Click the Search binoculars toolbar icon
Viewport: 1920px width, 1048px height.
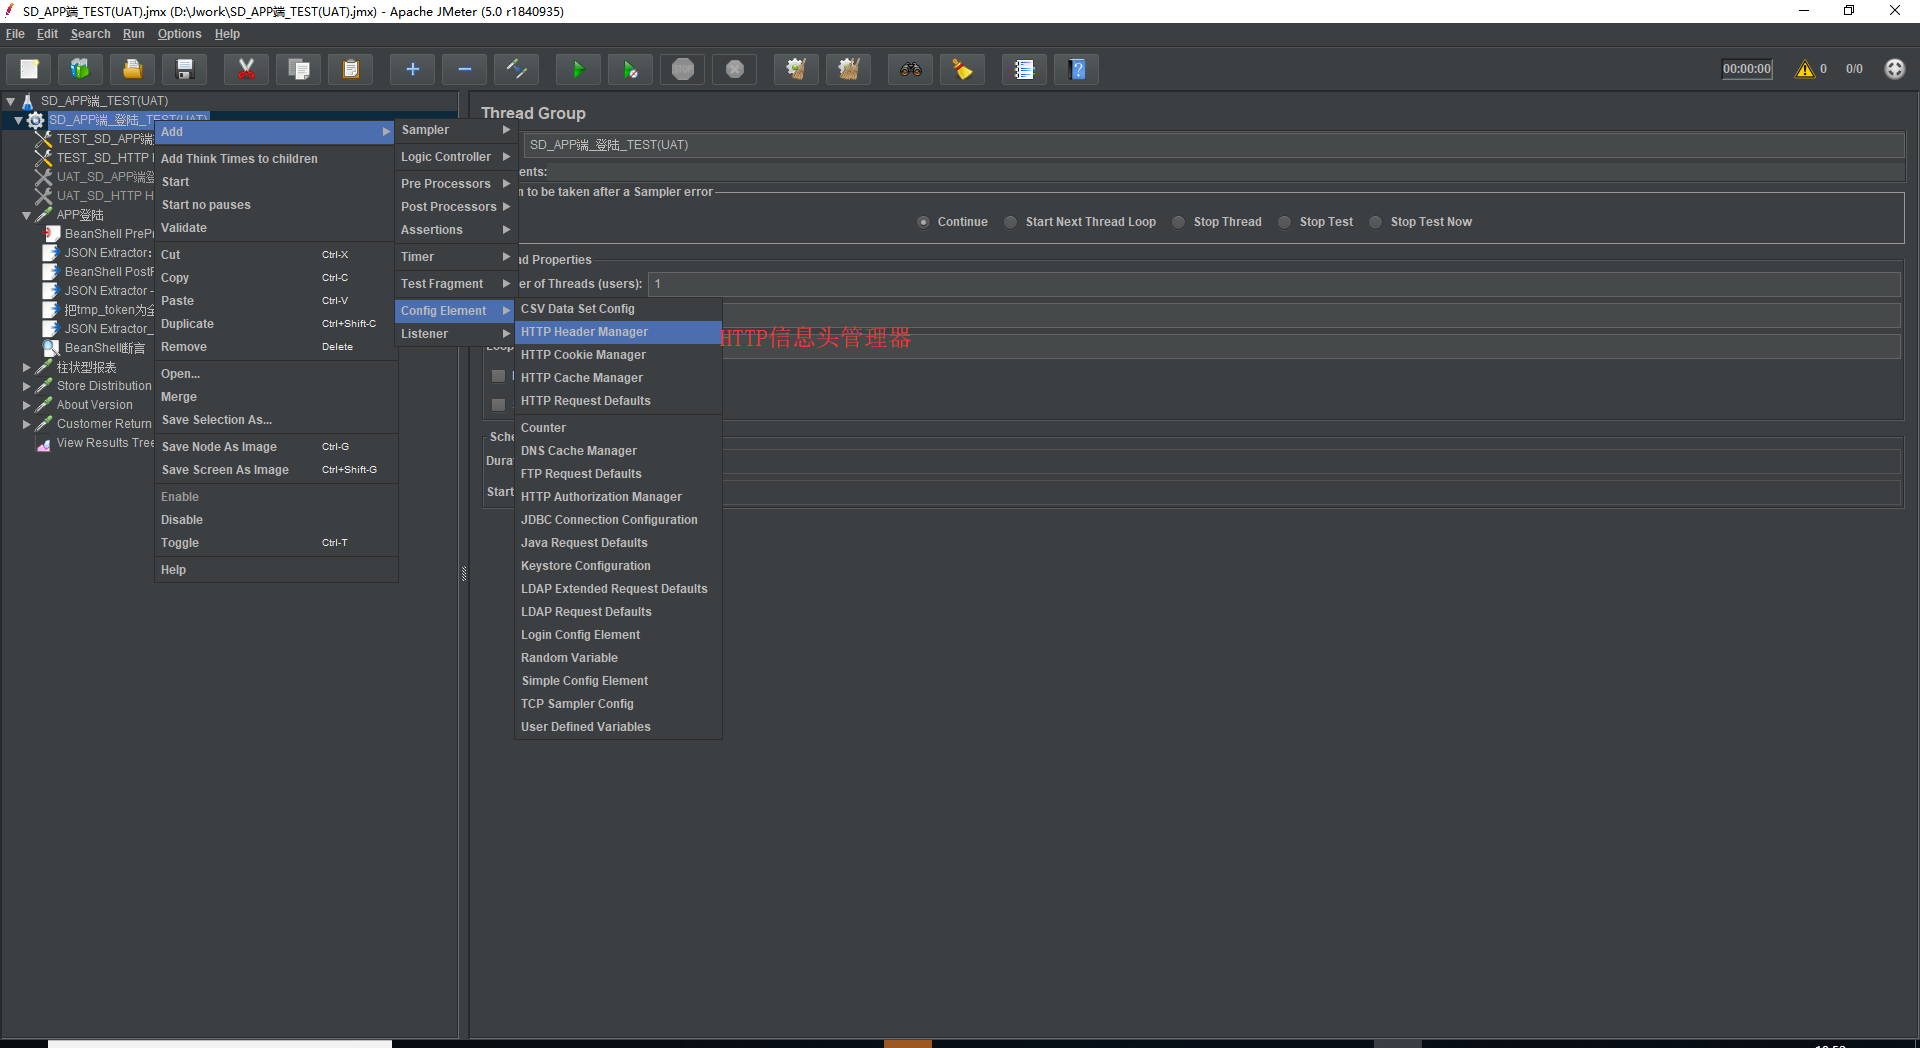910,69
